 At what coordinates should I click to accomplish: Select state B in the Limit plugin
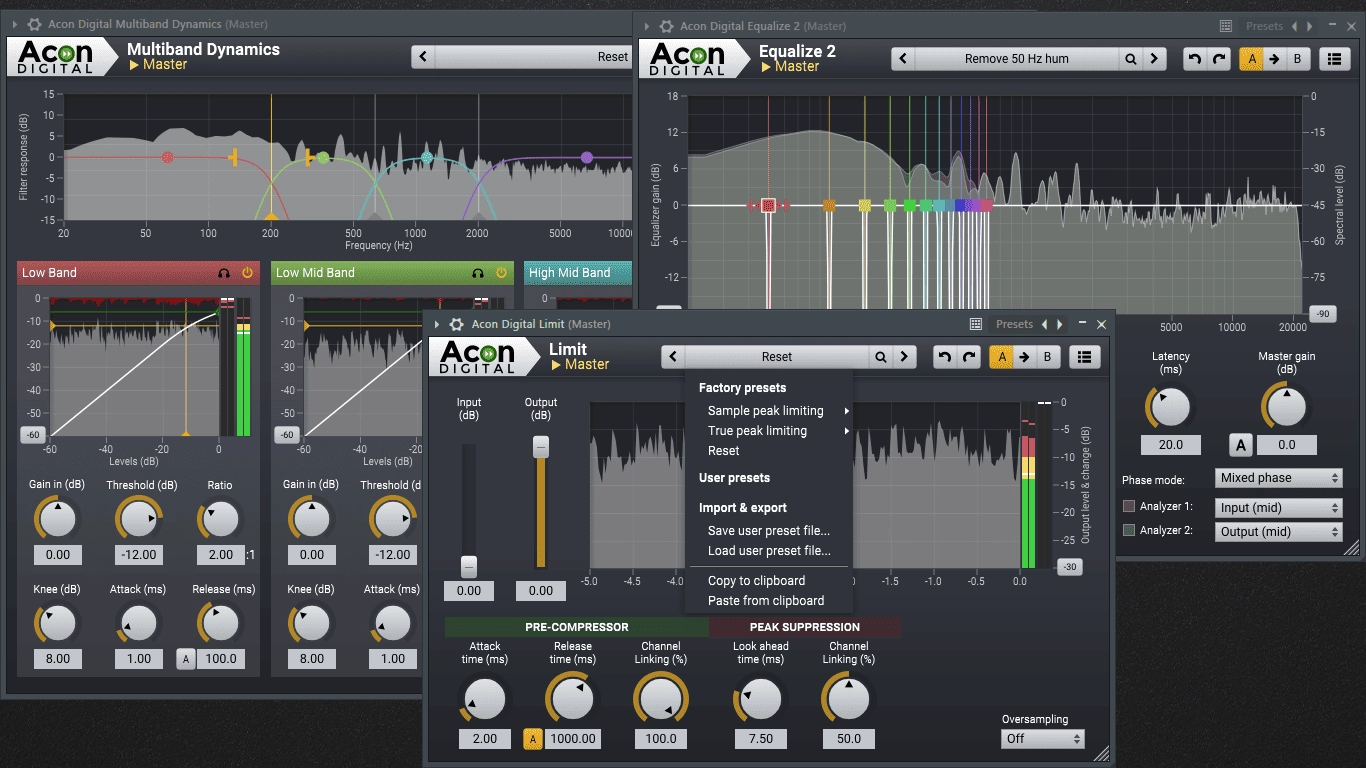(x=1048, y=357)
